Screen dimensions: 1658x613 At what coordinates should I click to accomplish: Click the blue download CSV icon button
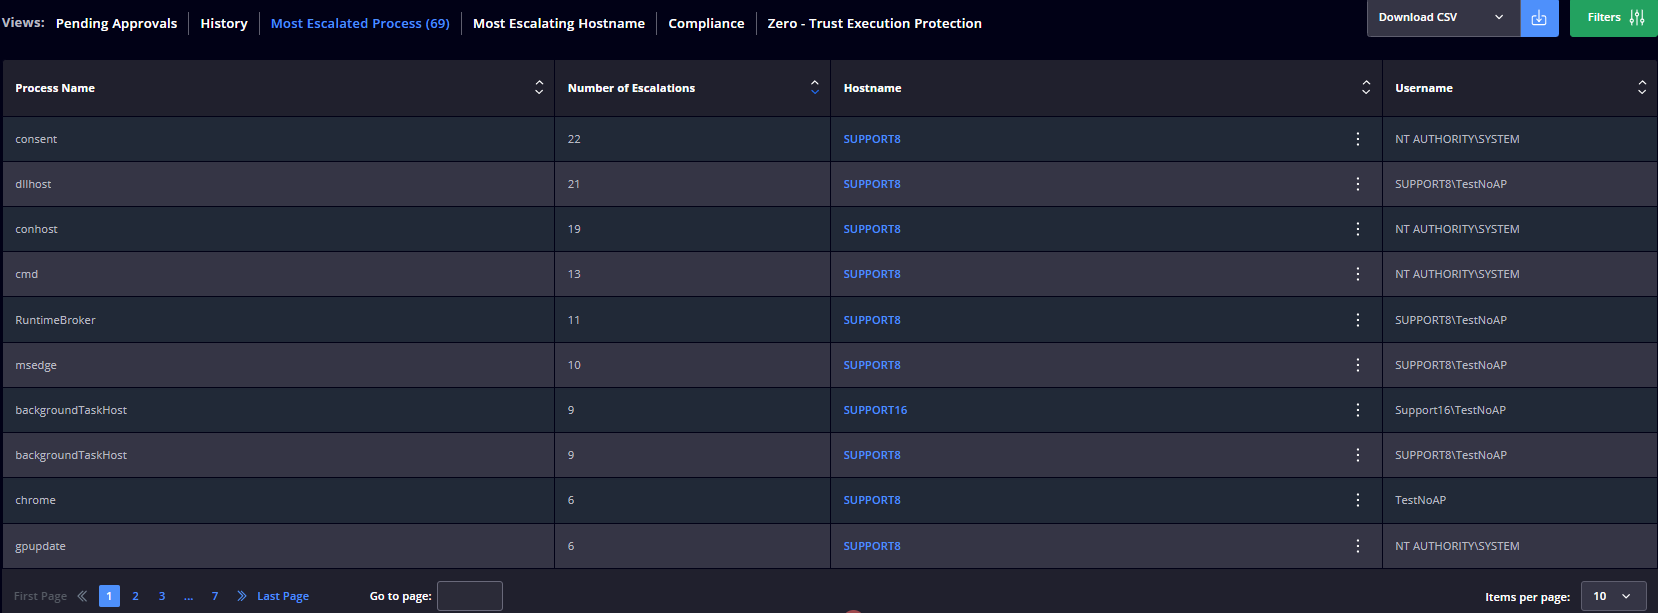tap(1539, 18)
